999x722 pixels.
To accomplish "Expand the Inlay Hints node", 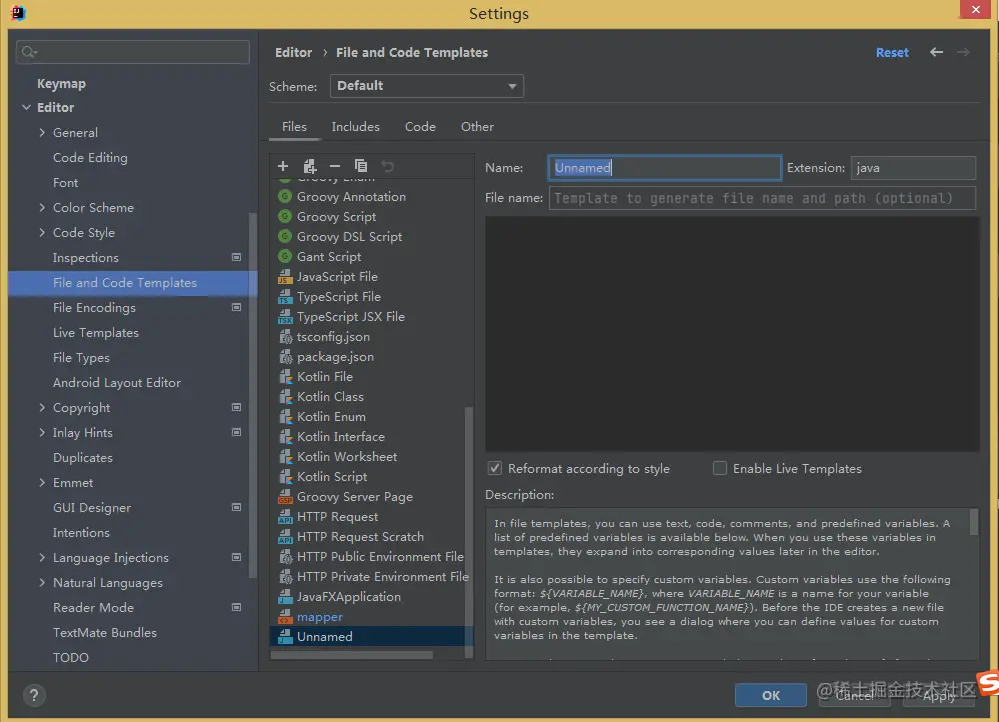I will 42,432.
